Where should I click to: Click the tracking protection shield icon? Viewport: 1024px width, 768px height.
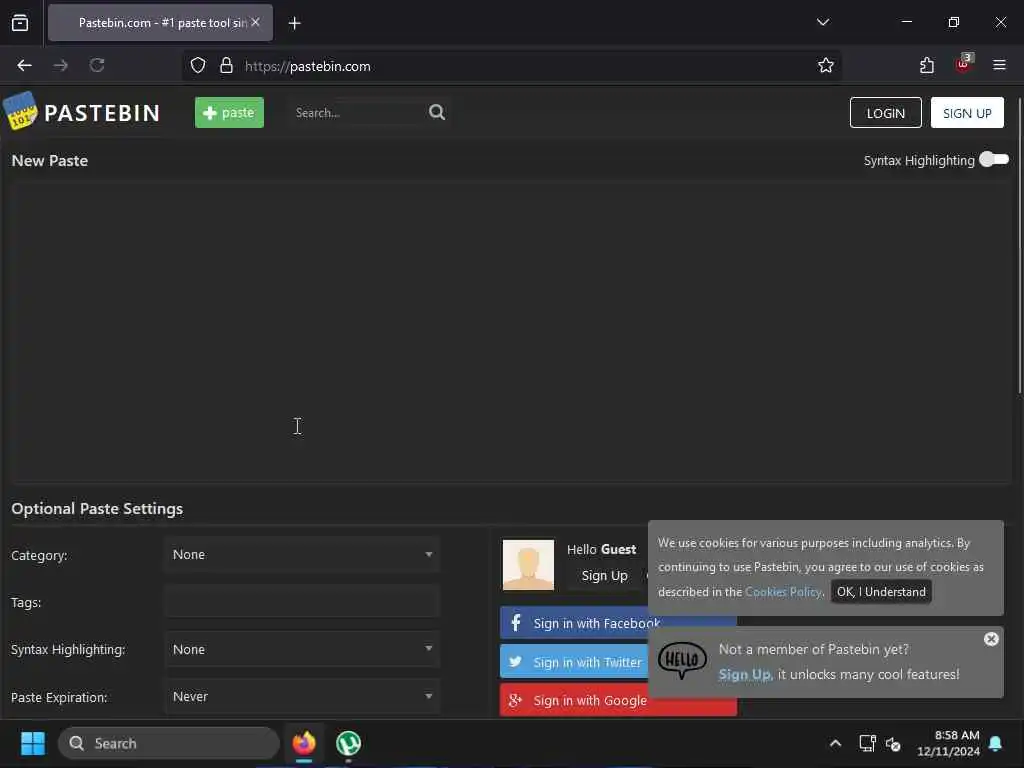(x=198, y=65)
